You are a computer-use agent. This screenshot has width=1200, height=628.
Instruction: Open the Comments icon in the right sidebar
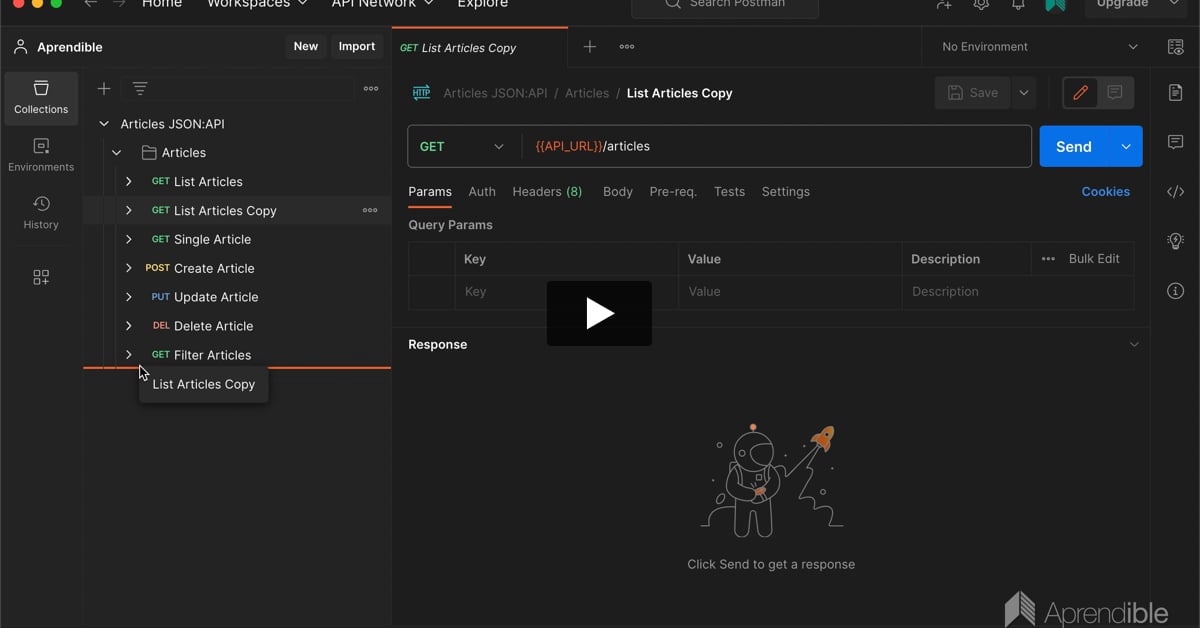coord(1176,142)
